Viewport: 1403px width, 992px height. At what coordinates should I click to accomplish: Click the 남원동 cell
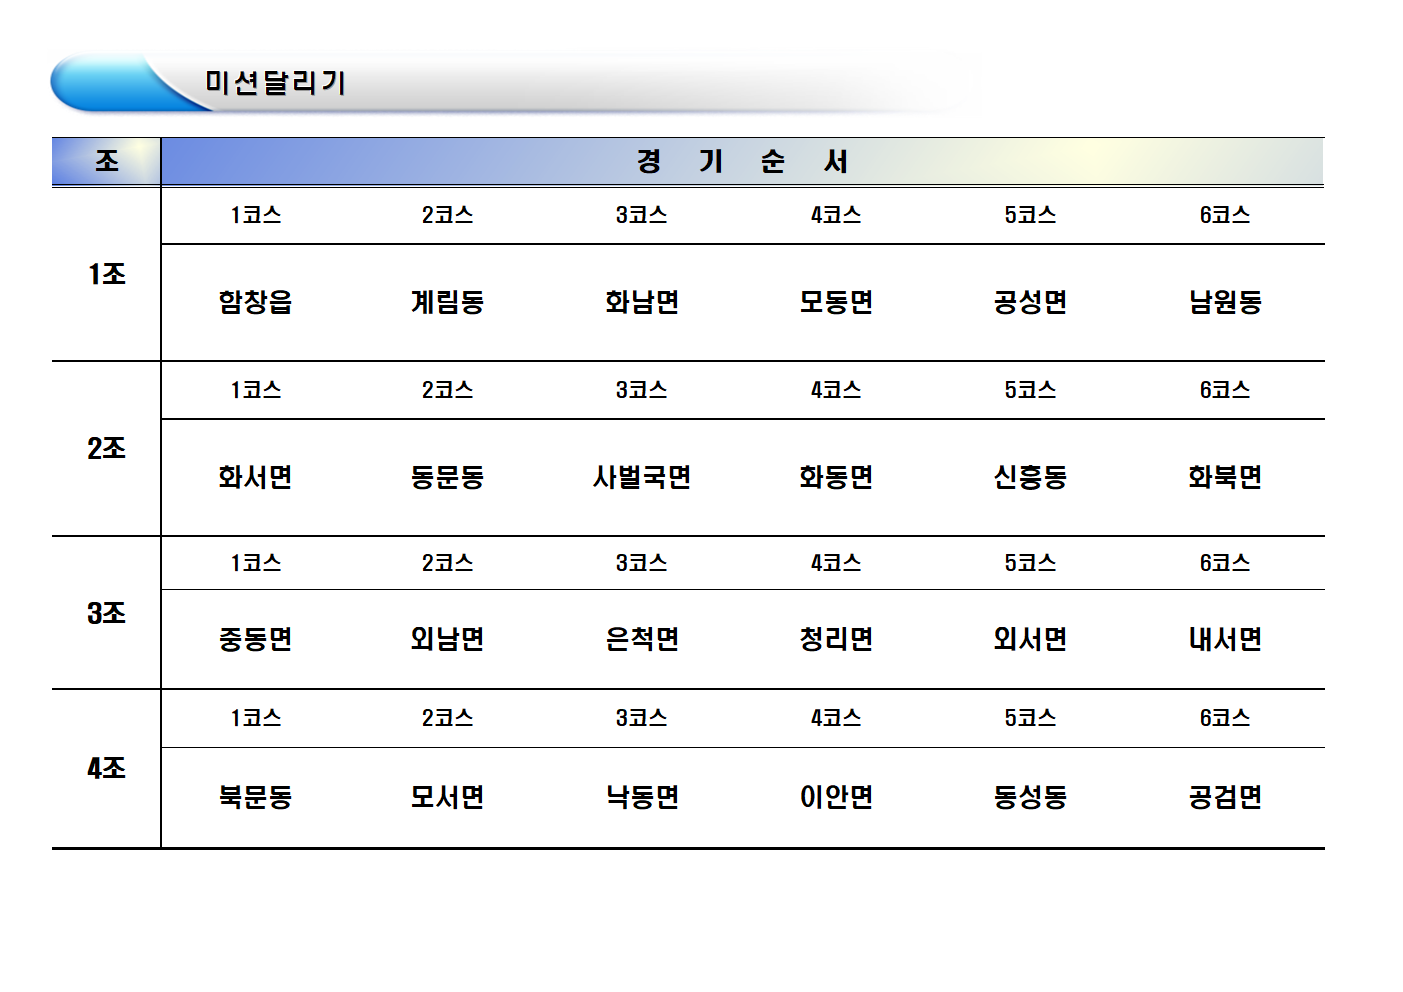click(1225, 302)
